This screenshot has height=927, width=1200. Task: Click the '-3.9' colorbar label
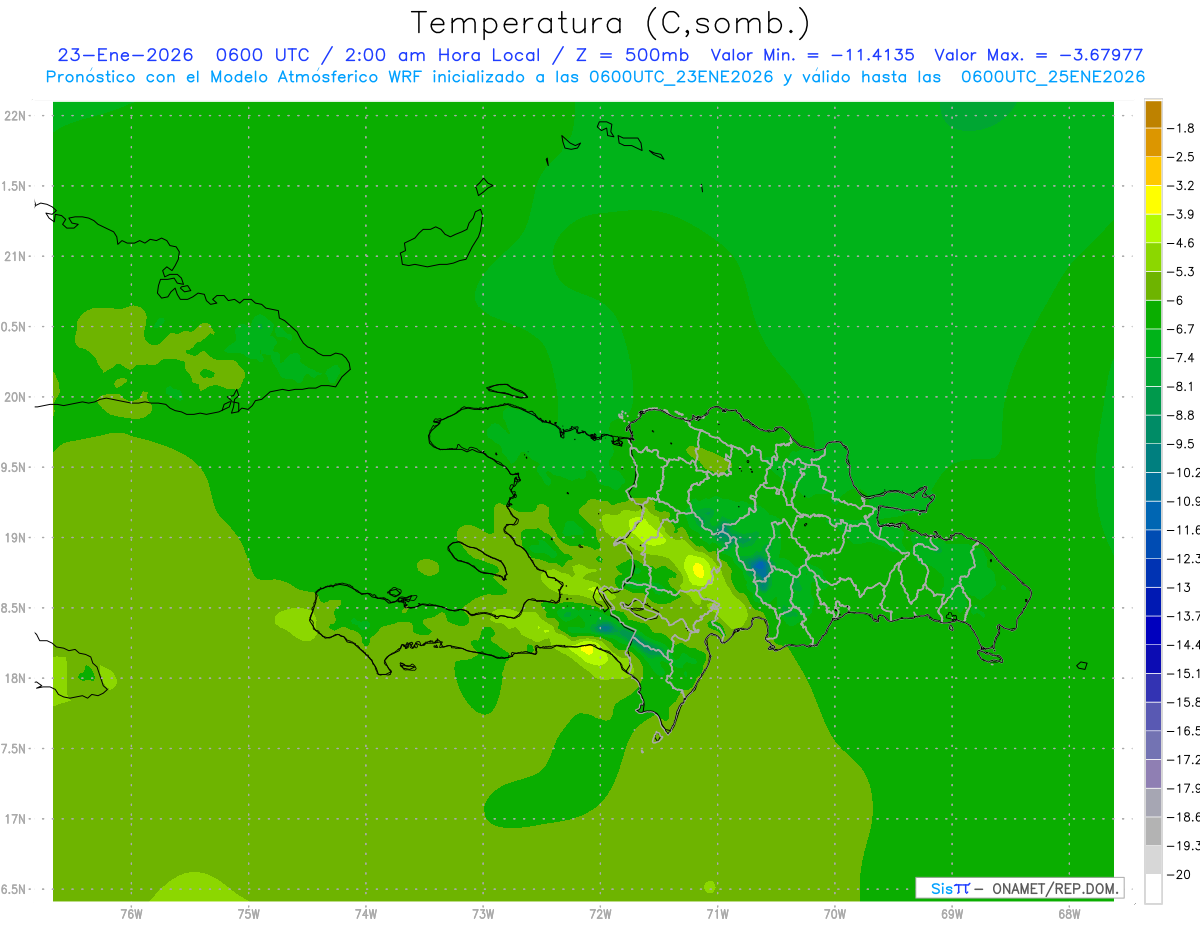tap(1182, 214)
